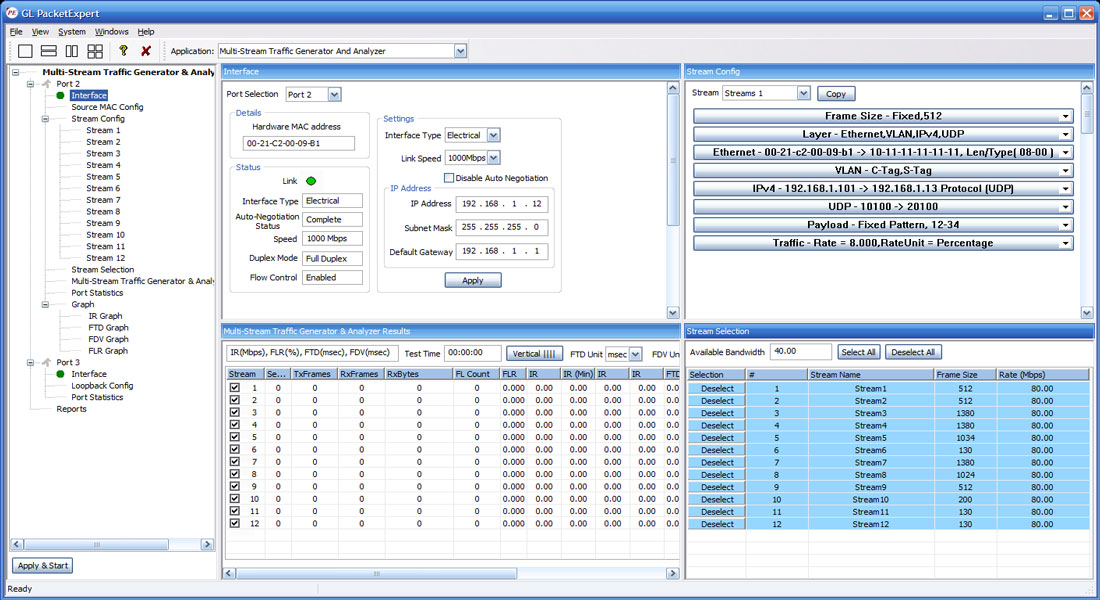Click the Hardware MAC address field

(299, 143)
